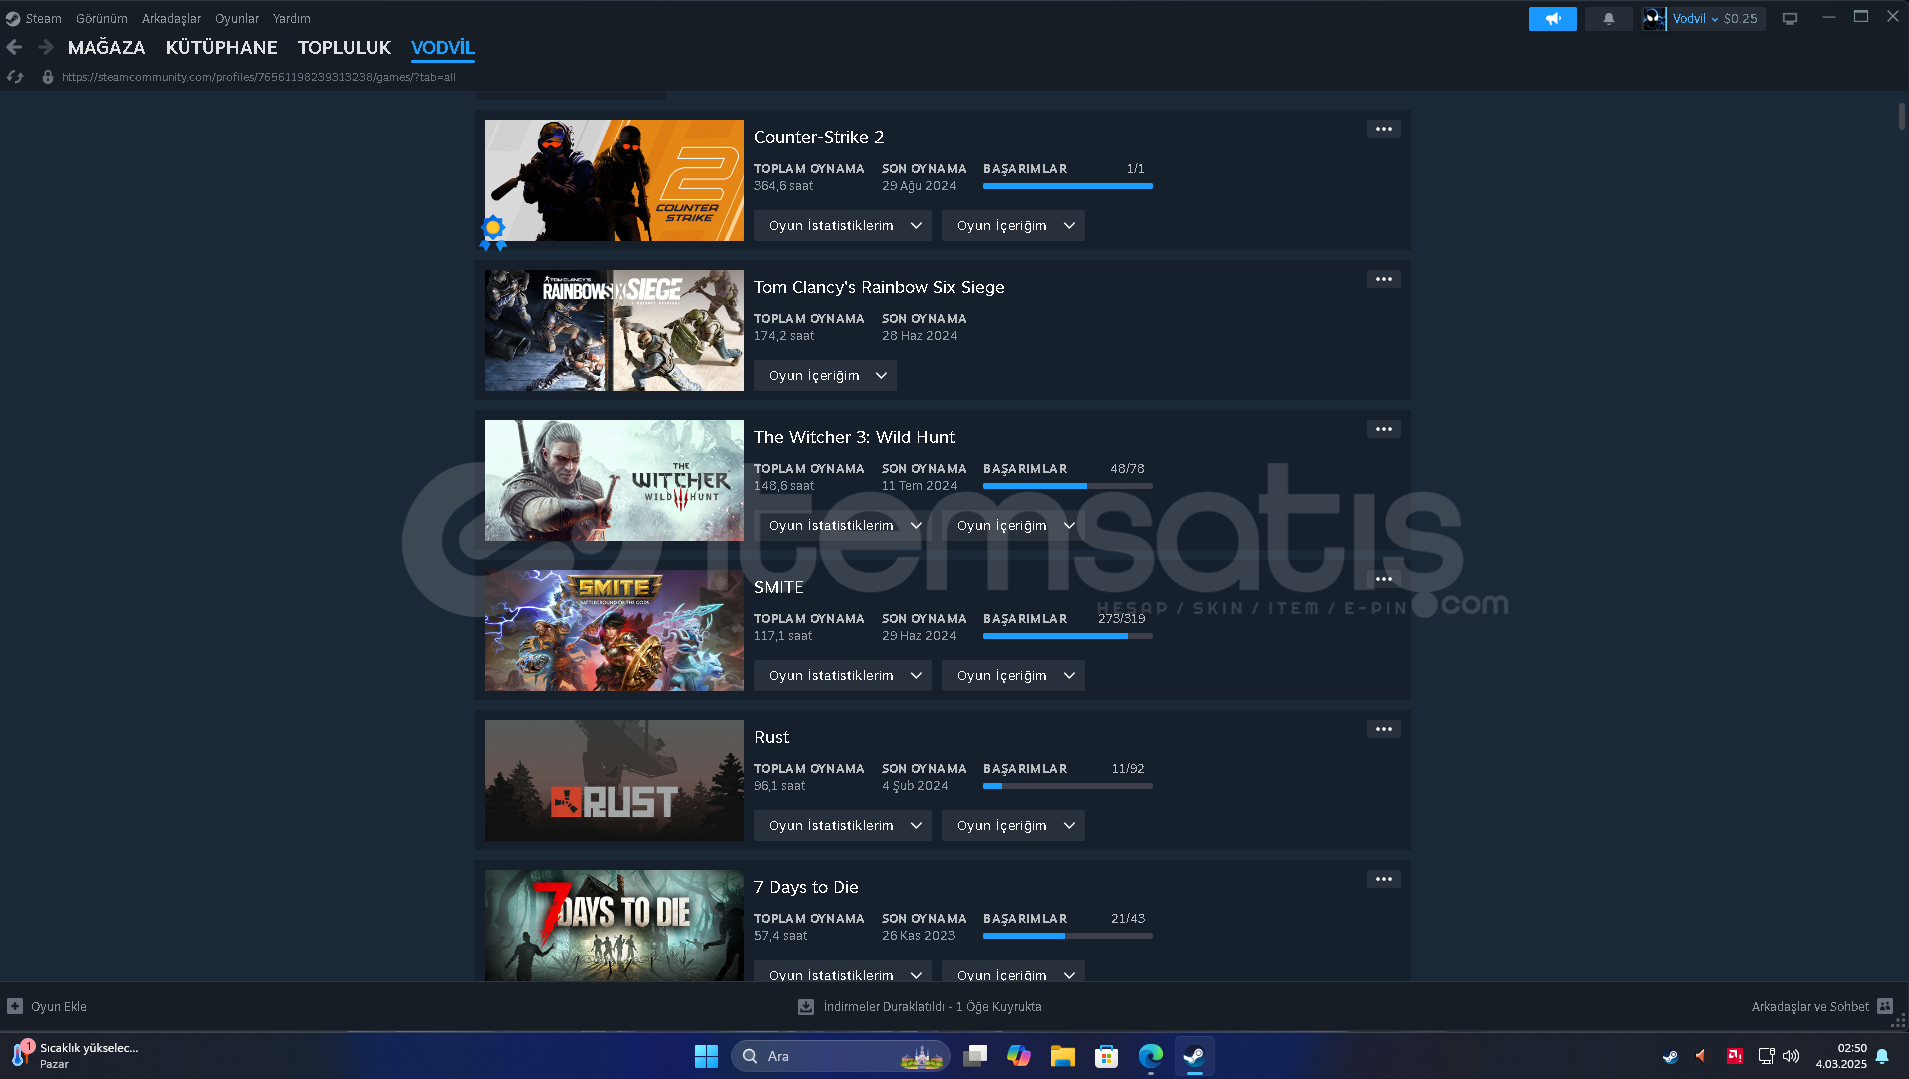
Task: Open the Rust title link
Action: (x=771, y=737)
